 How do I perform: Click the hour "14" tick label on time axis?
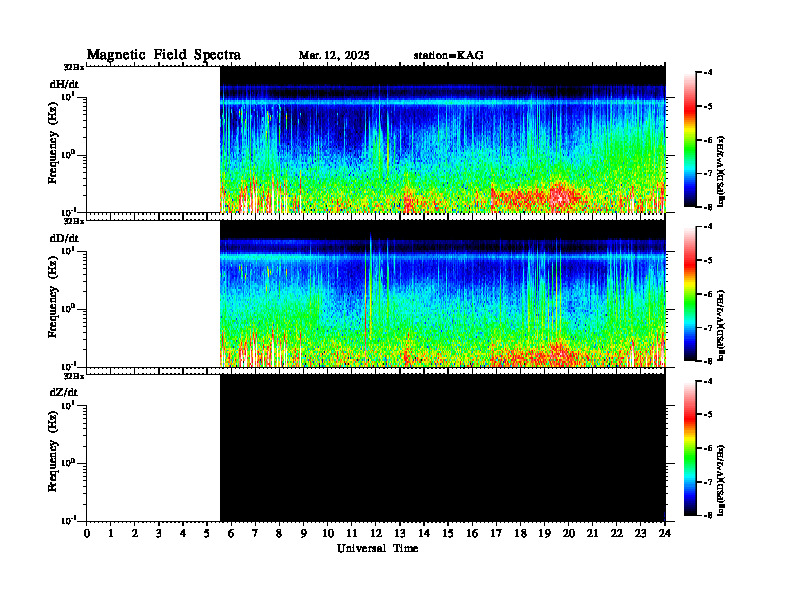pos(424,534)
